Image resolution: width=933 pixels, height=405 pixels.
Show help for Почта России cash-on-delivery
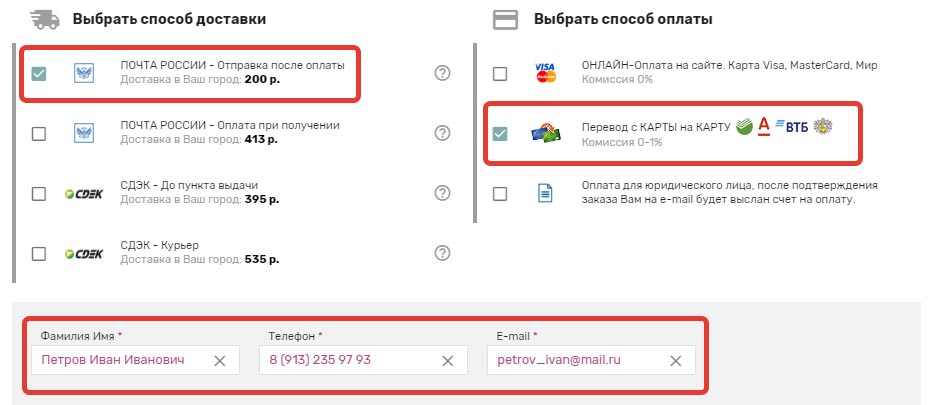click(x=443, y=133)
